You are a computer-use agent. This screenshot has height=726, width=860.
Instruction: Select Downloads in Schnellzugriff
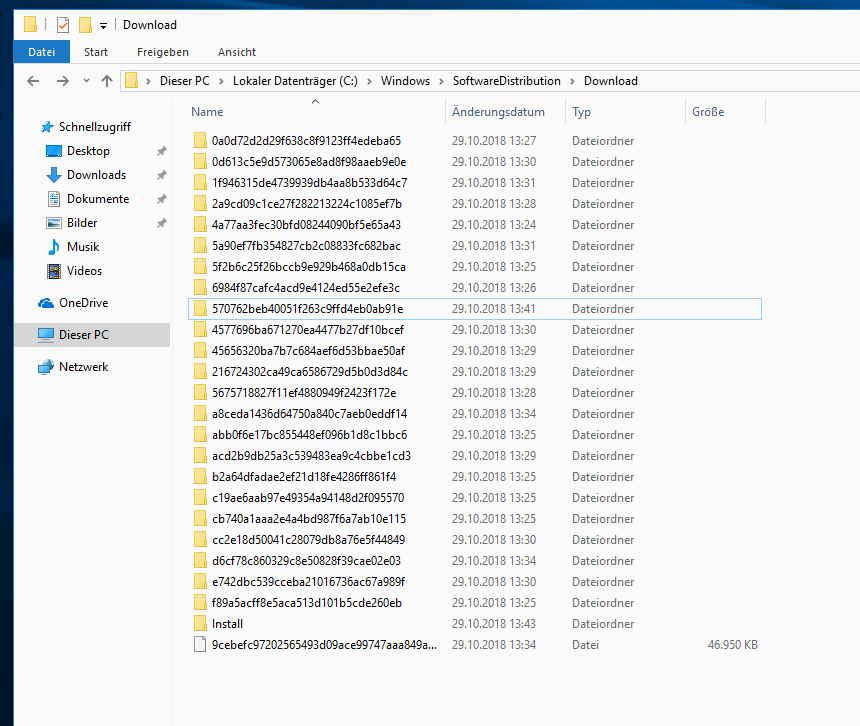click(x=97, y=175)
